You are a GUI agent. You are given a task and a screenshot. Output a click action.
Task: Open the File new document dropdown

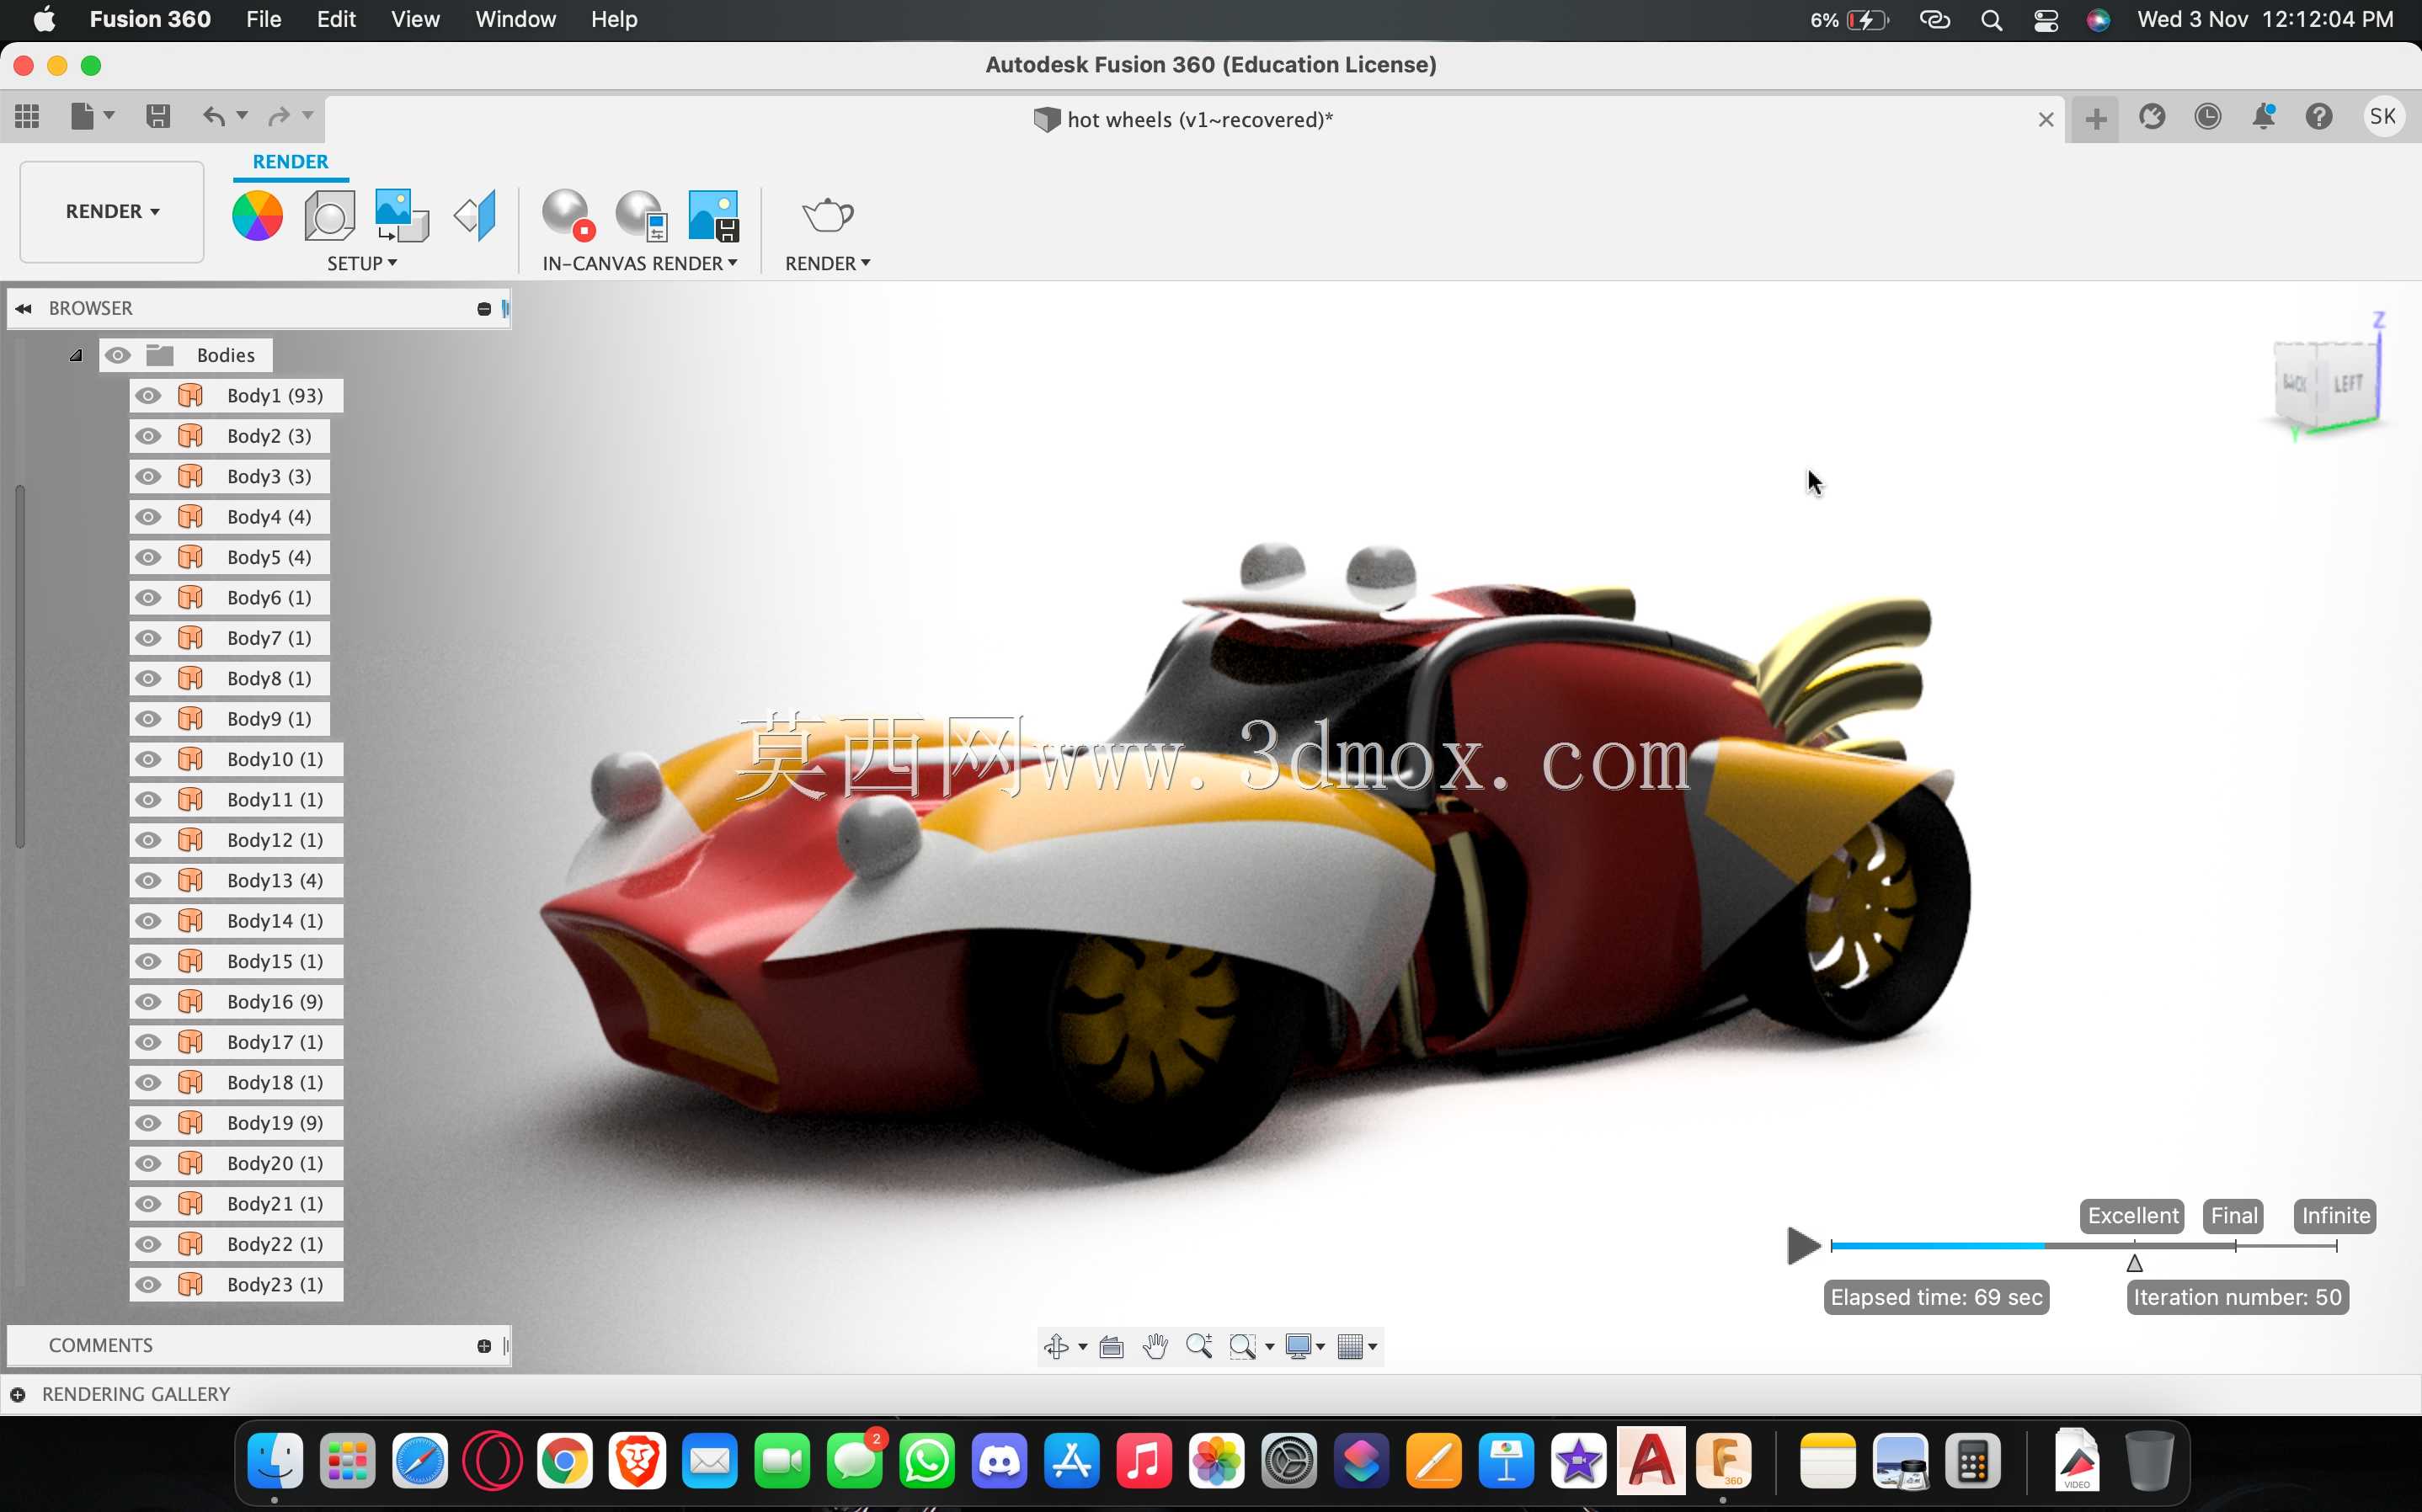point(92,117)
